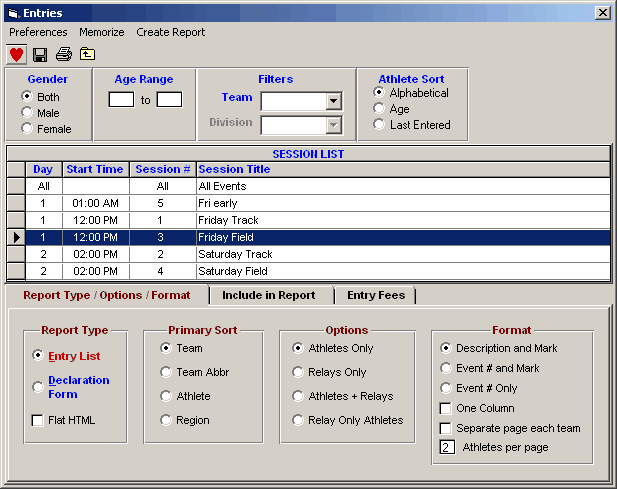
Task: Switch to Entry Fees tab
Action: pyautogui.click(x=376, y=295)
